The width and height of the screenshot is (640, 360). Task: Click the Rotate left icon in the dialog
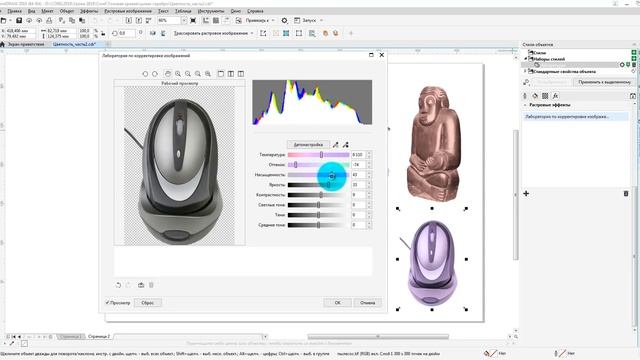tap(145, 74)
